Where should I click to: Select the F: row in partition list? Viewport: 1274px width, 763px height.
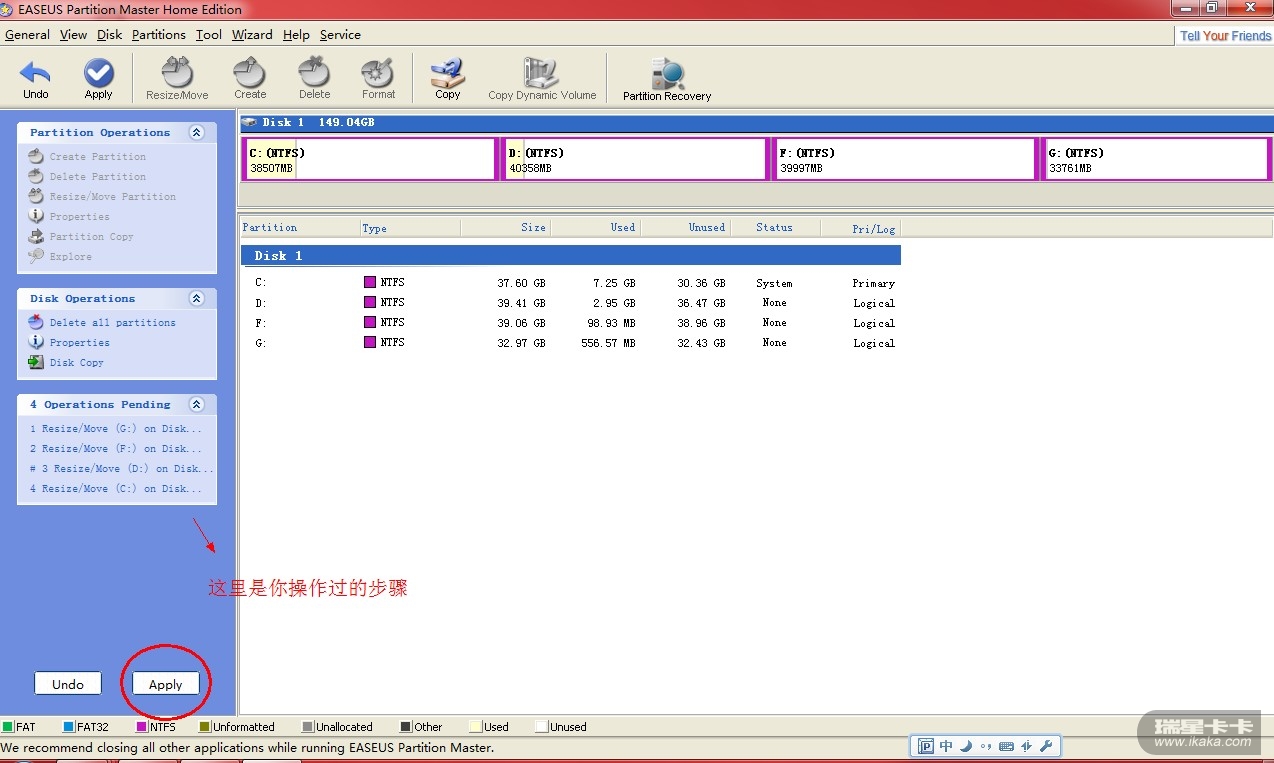[x=571, y=323]
